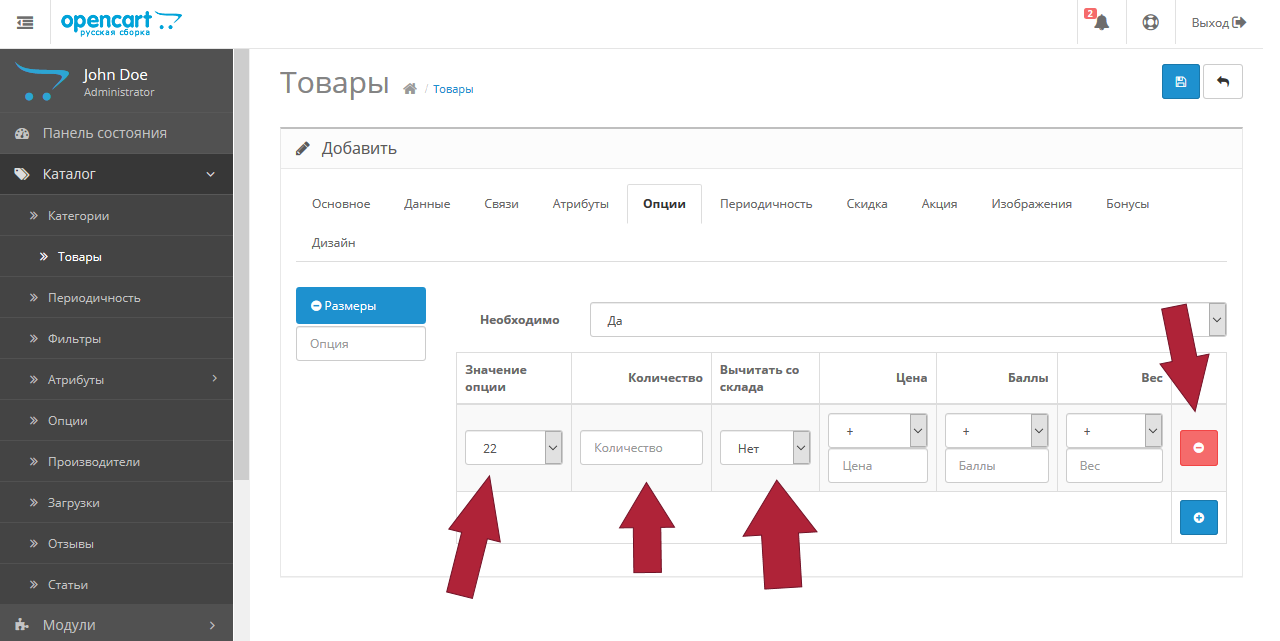Toggle the sidebar menu hamburger icon
Image resolution: width=1280 pixels, height=641 pixels.
25,22
